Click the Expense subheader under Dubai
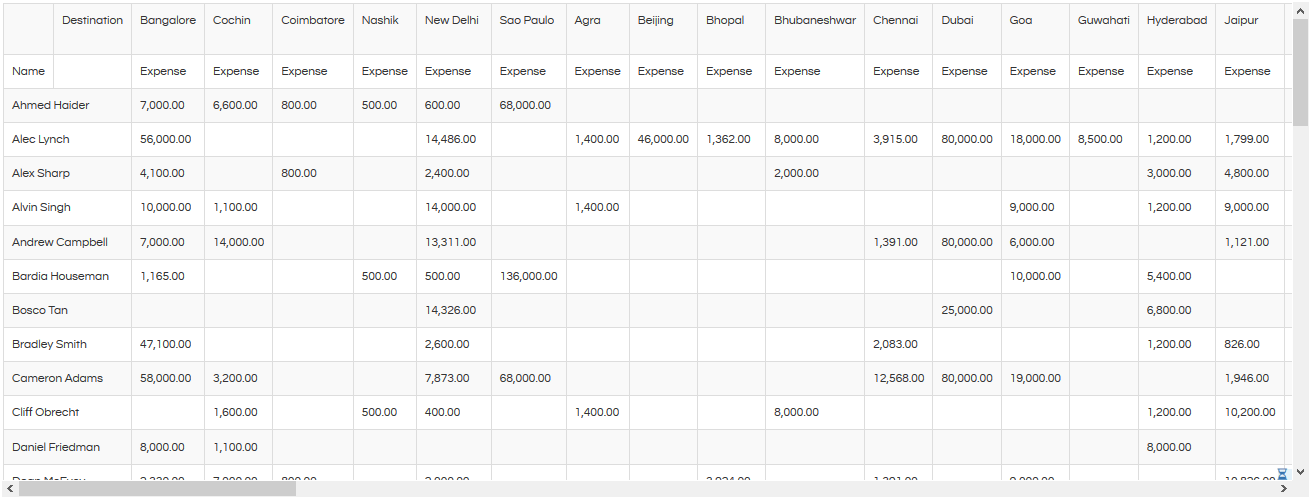1313x501 pixels. tap(967, 71)
